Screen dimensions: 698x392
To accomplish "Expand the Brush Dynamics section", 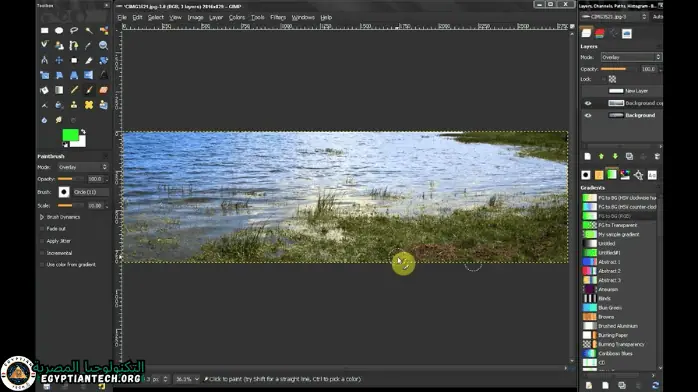I will click(x=42, y=217).
